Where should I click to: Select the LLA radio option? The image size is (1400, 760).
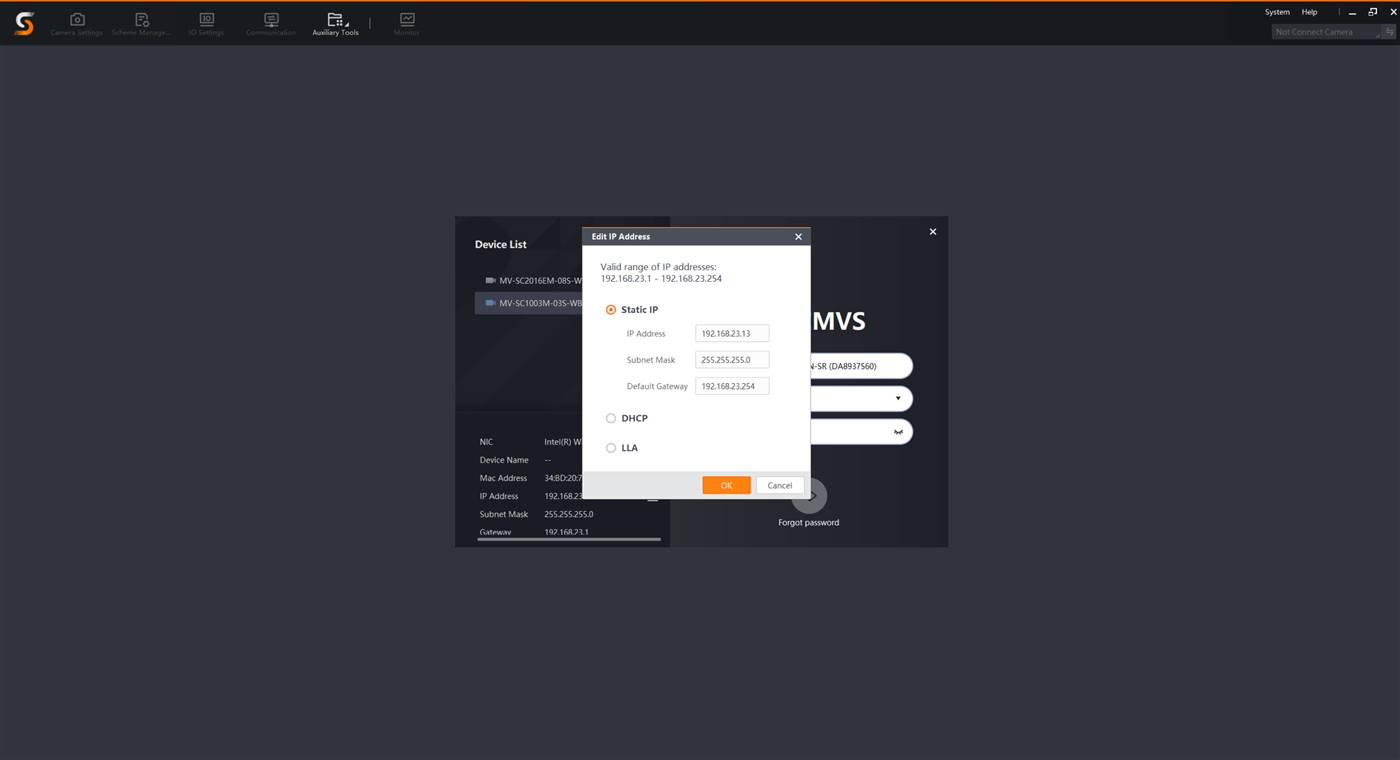click(611, 448)
